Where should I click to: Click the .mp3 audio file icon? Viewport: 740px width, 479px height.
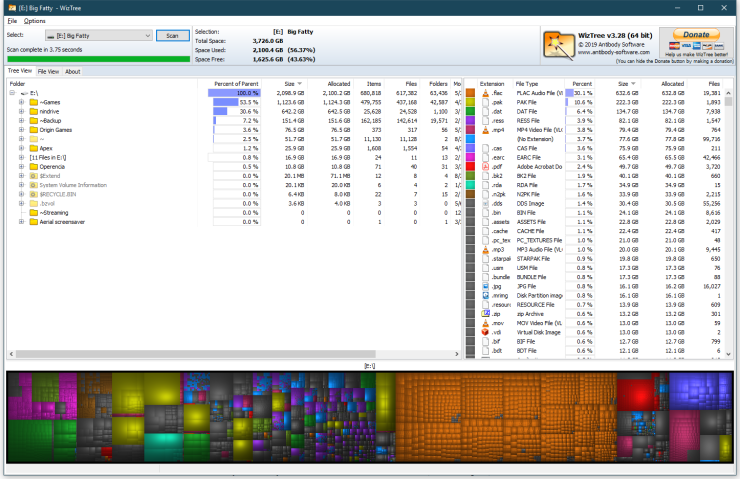pyautogui.click(x=485, y=249)
